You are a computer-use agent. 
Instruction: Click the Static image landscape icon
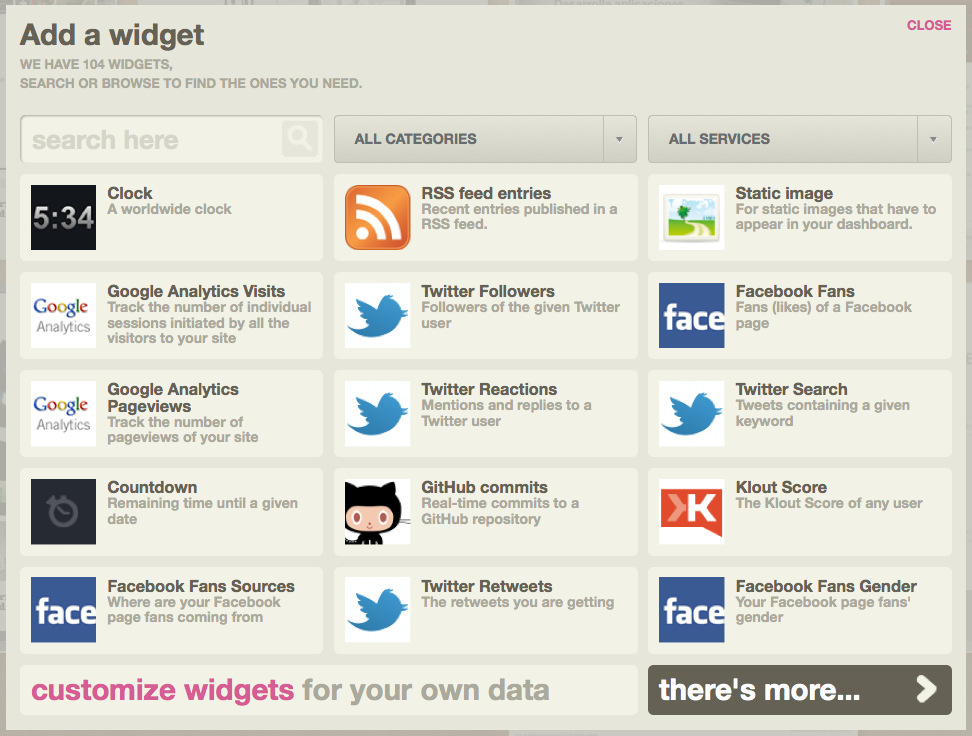pos(691,217)
